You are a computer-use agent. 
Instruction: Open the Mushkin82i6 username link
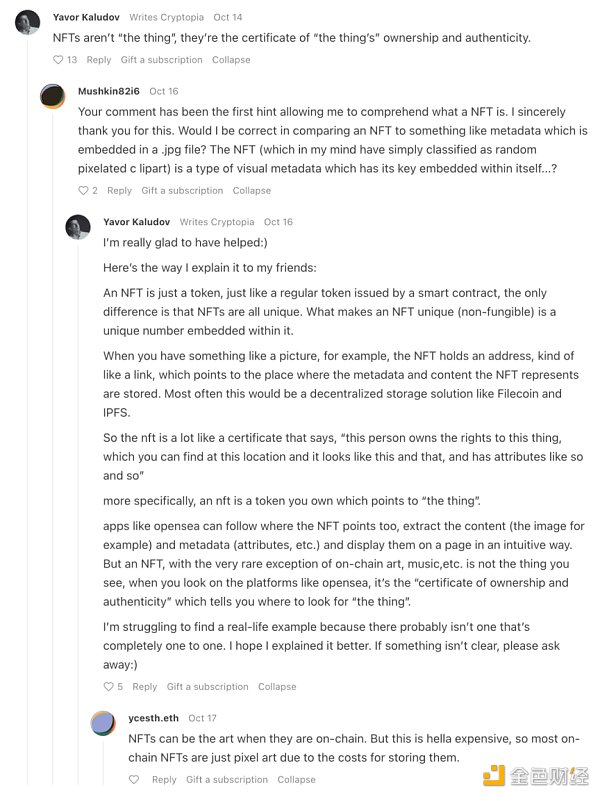click(x=109, y=91)
